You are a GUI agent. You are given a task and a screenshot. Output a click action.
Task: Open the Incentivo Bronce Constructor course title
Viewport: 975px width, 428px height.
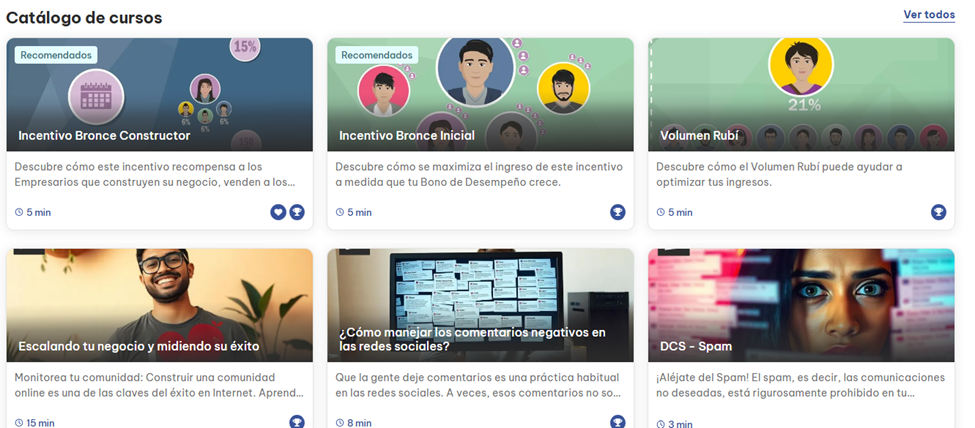click(x=104, y=135)
